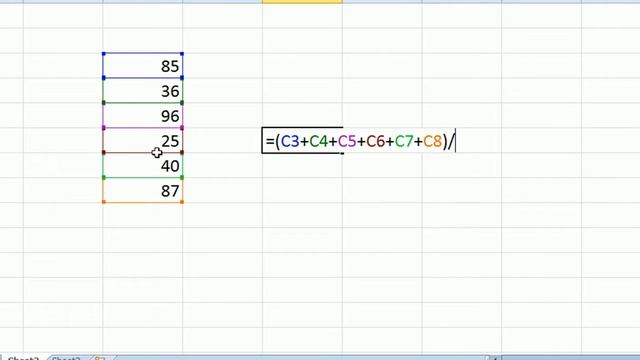Screen dimensions: 640x360
Task: Select the cell containing 85
Action: coord(142,66)
